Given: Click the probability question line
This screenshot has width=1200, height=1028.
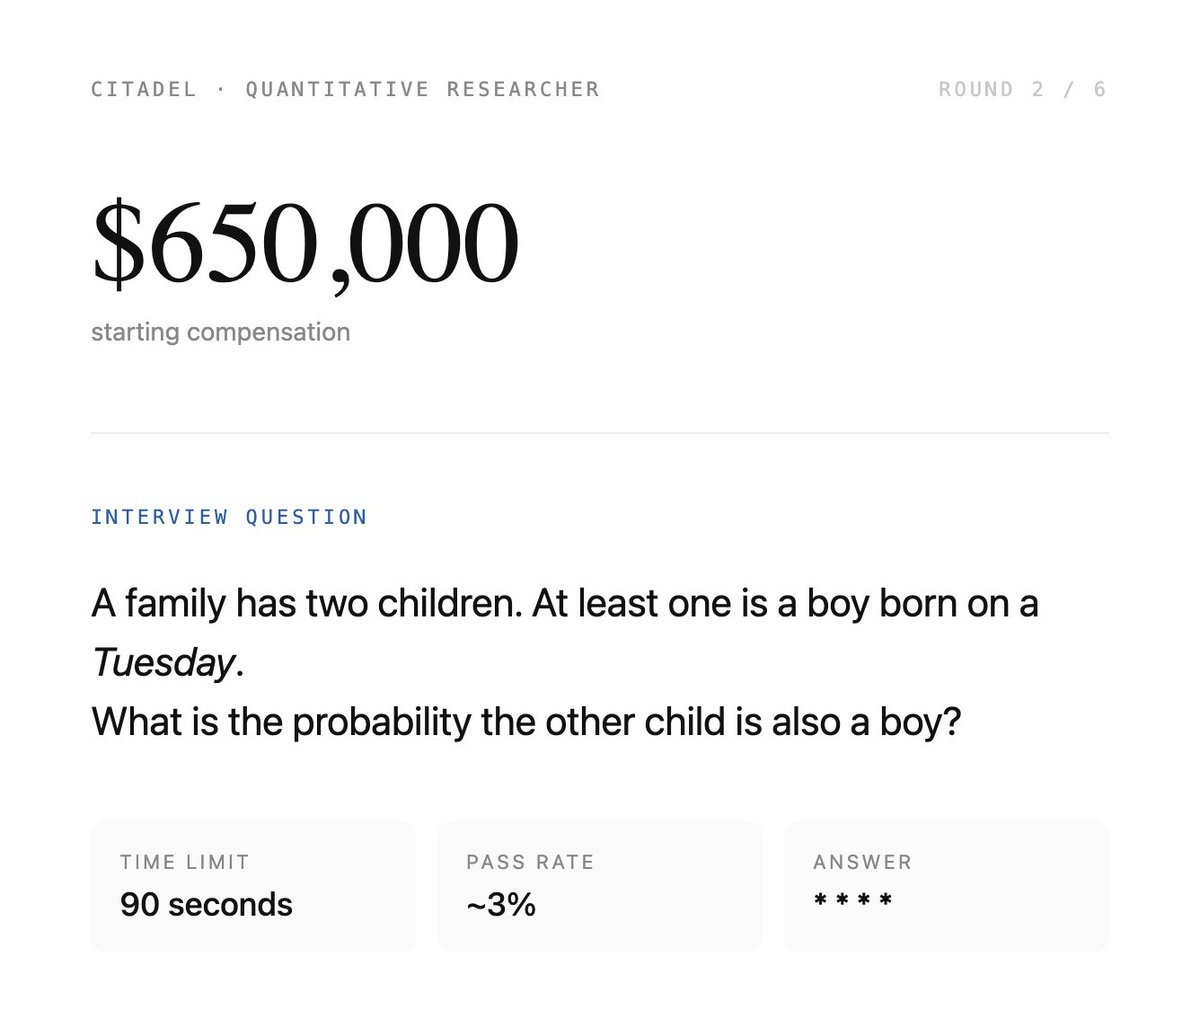Looking at the screenshot, I should point(526,722).
